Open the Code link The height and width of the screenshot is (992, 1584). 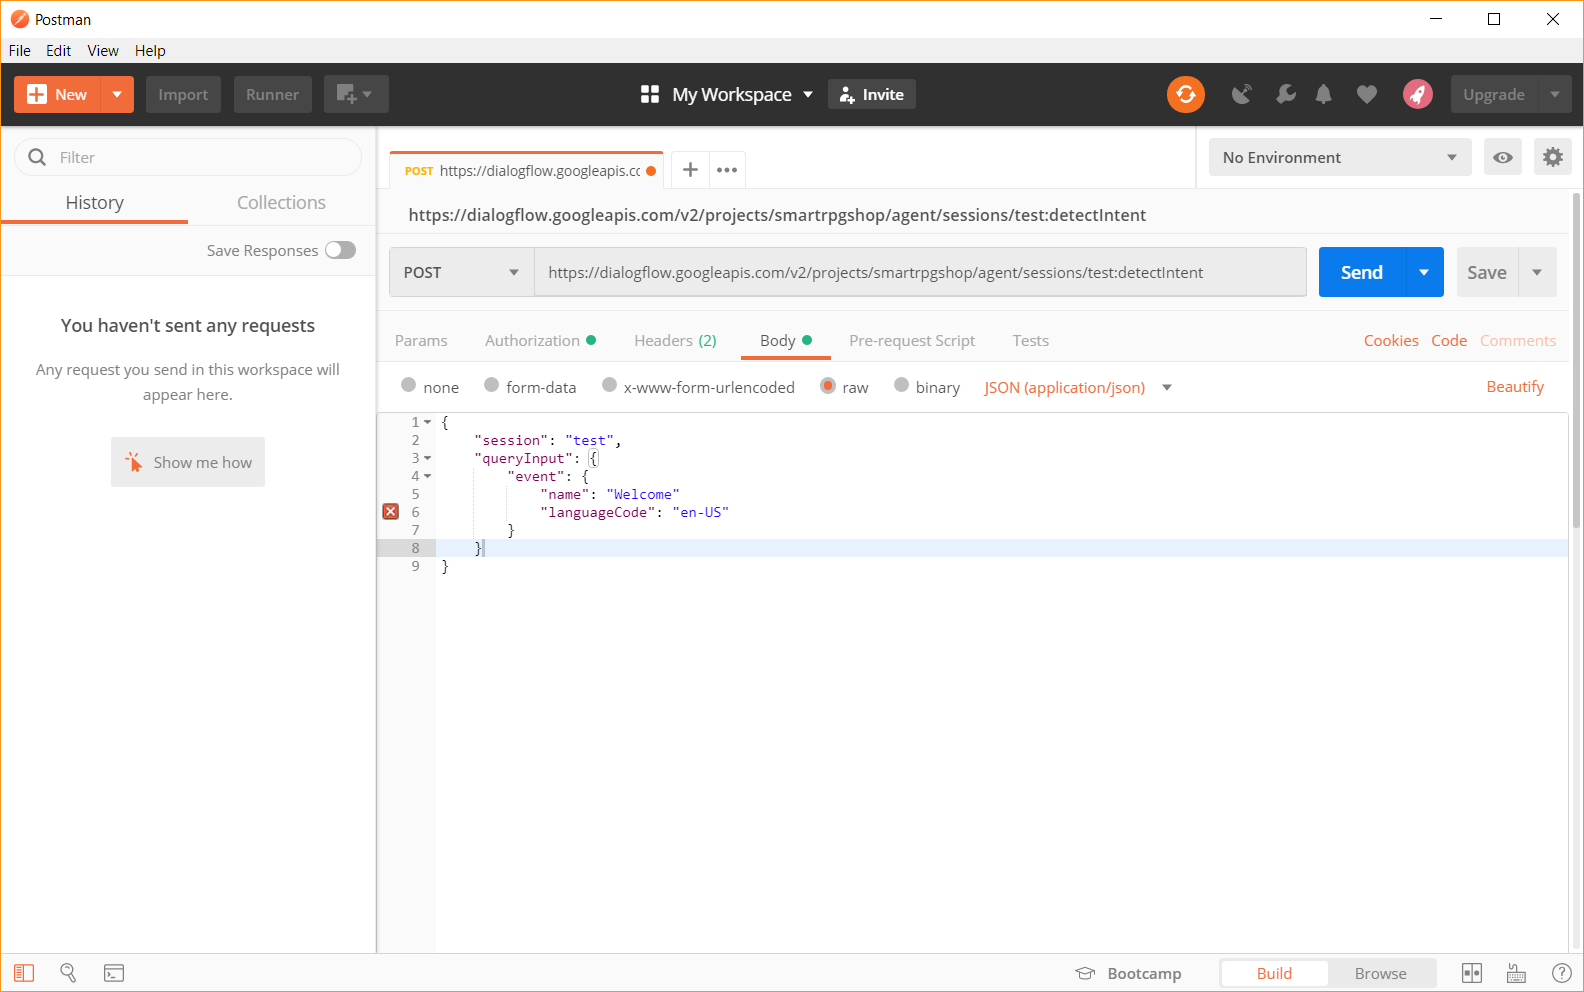pos(1449,340)
